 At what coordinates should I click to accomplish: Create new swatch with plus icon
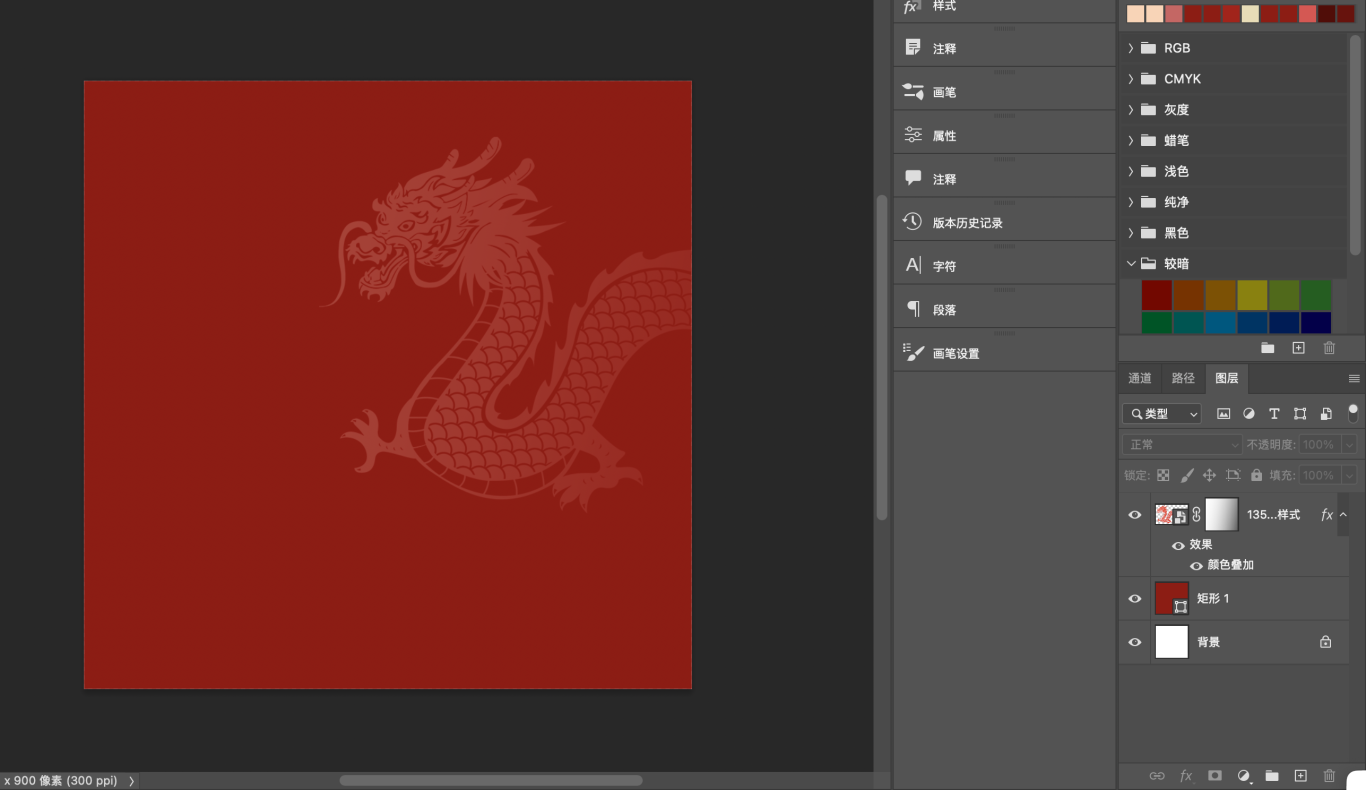pos(1298,348)
